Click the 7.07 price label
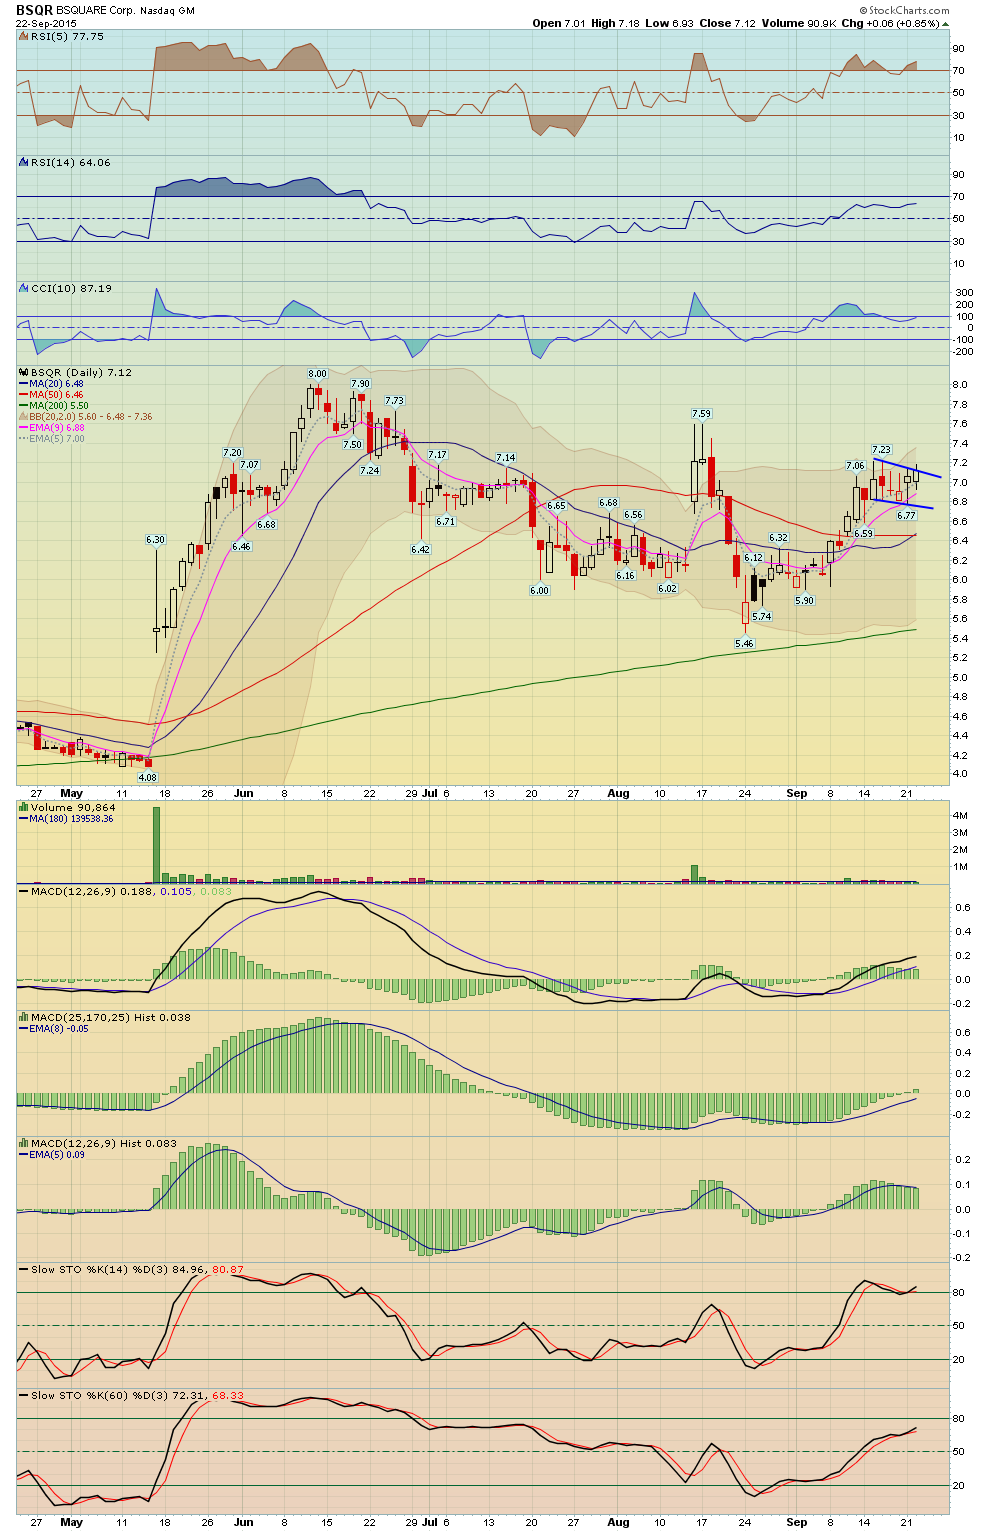 tap(249, 465)
